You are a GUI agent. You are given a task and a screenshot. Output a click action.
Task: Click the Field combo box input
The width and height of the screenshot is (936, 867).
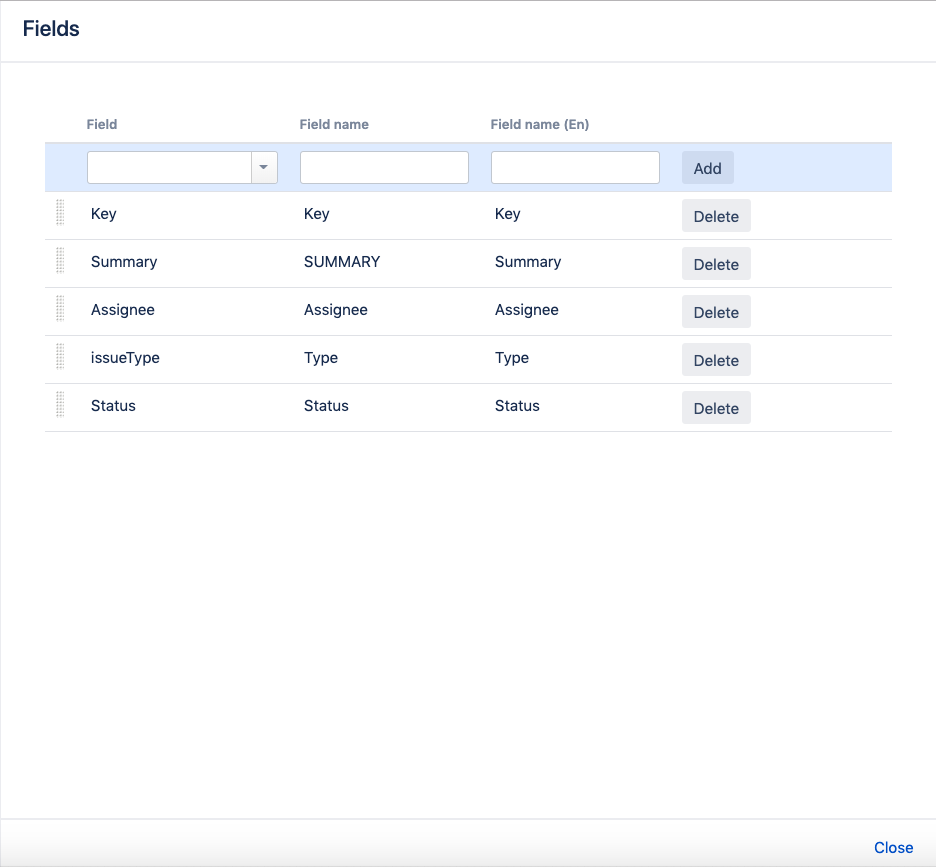[x=170, y=167]
